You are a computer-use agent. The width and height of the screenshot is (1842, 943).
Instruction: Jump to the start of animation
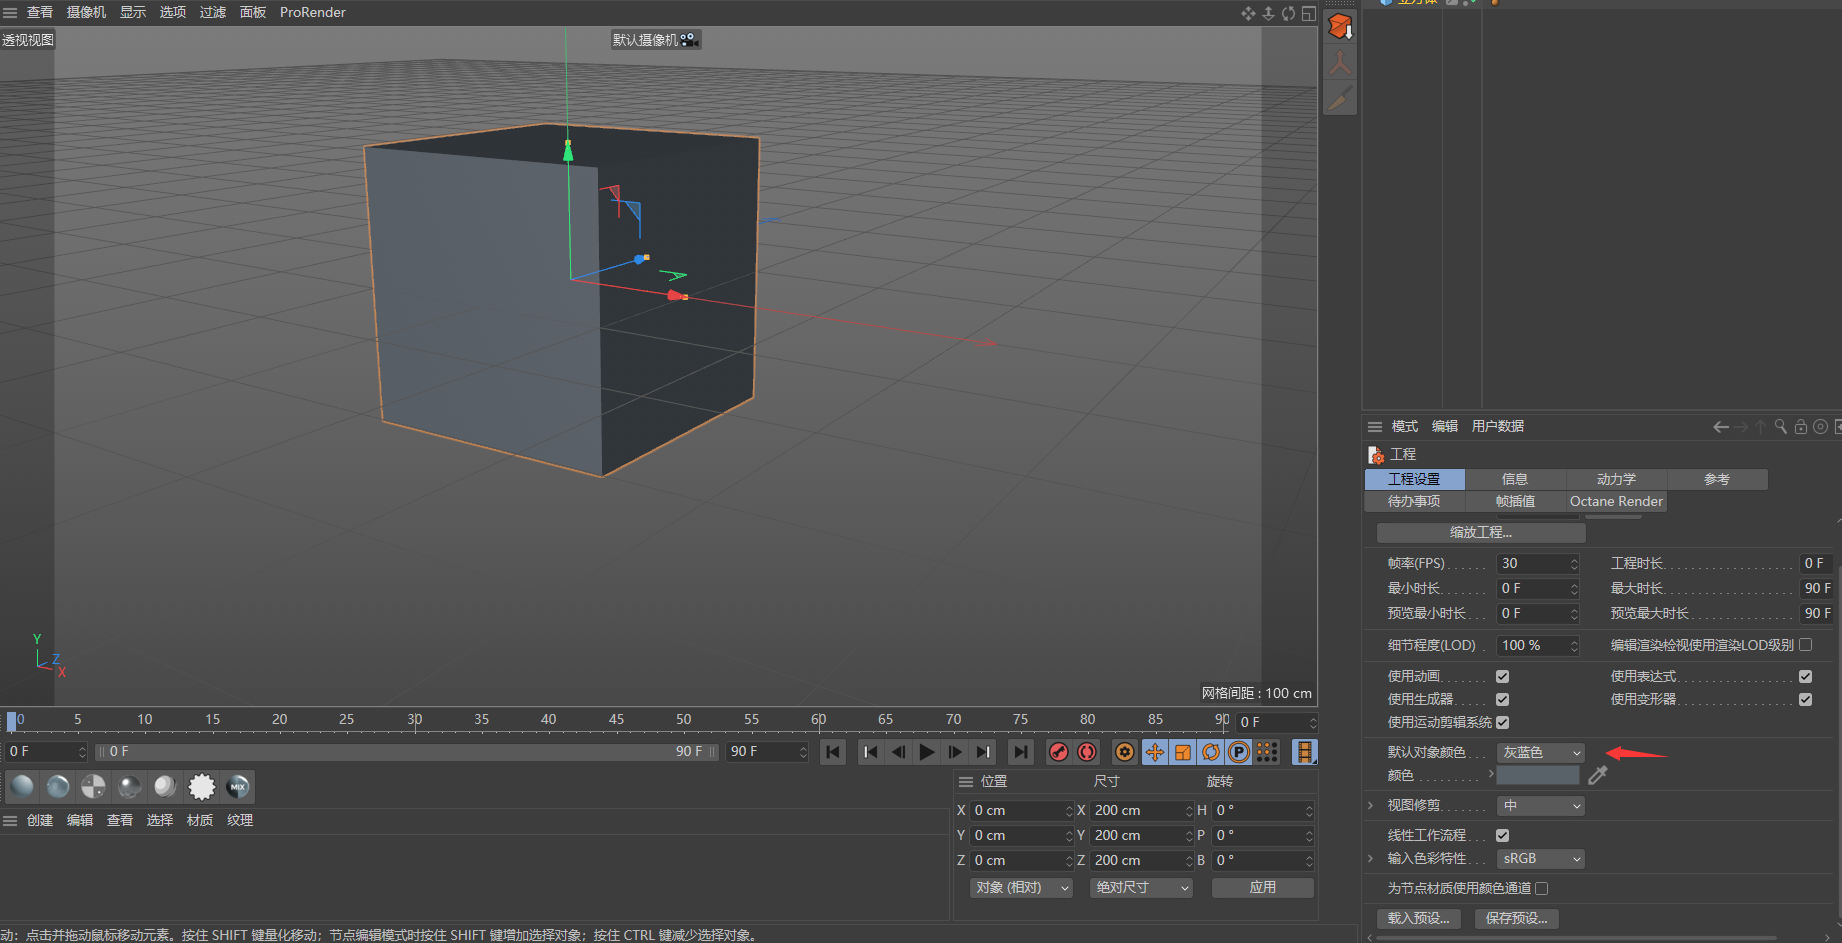[833, 752]
